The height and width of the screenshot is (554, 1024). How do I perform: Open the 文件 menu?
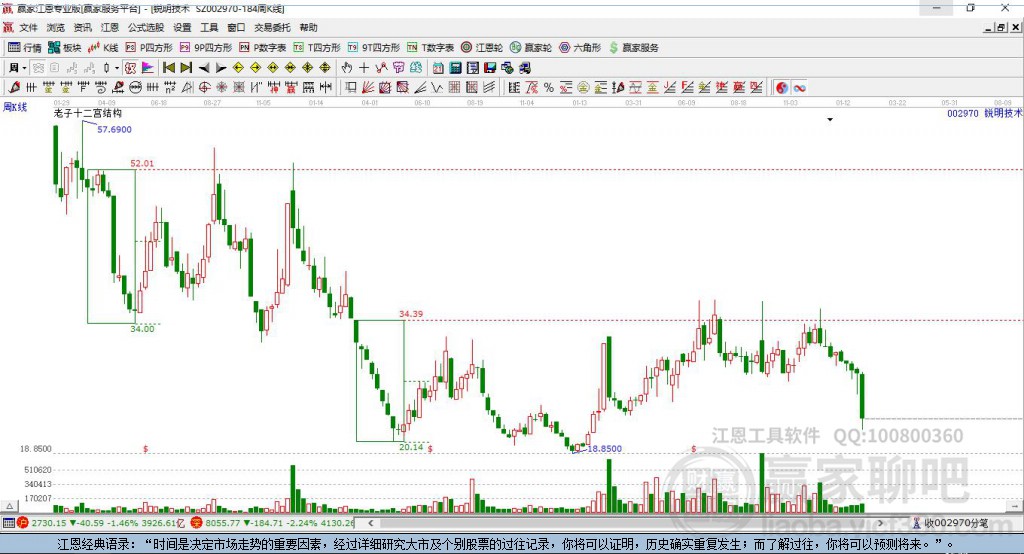point(28,27)
